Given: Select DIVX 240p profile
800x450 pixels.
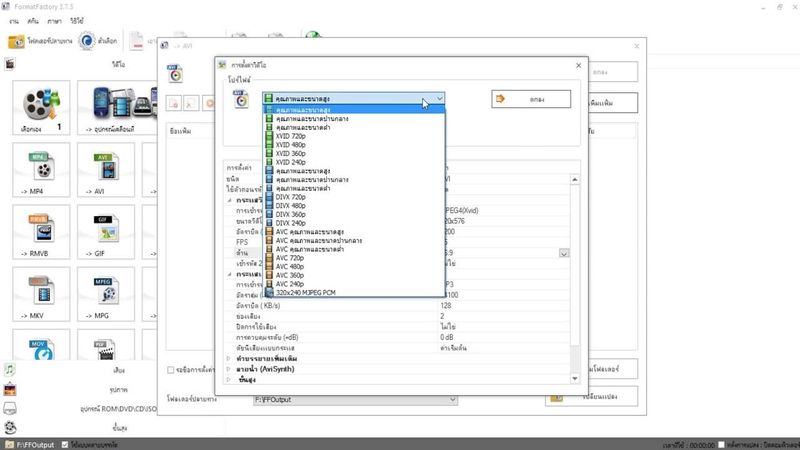Looking at the screenshot, I should click(x=354, y=223).
